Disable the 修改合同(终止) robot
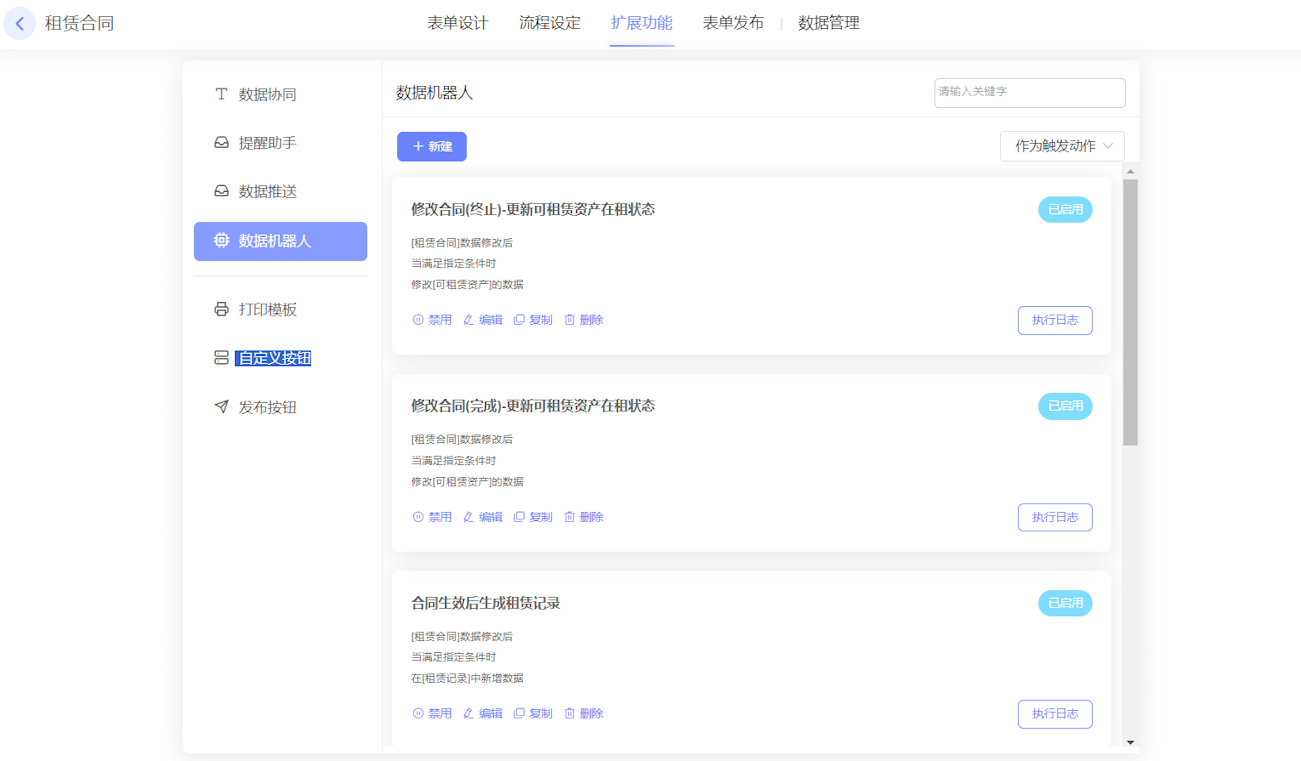This screenshot has height=761, width=1301. (432, 320)
